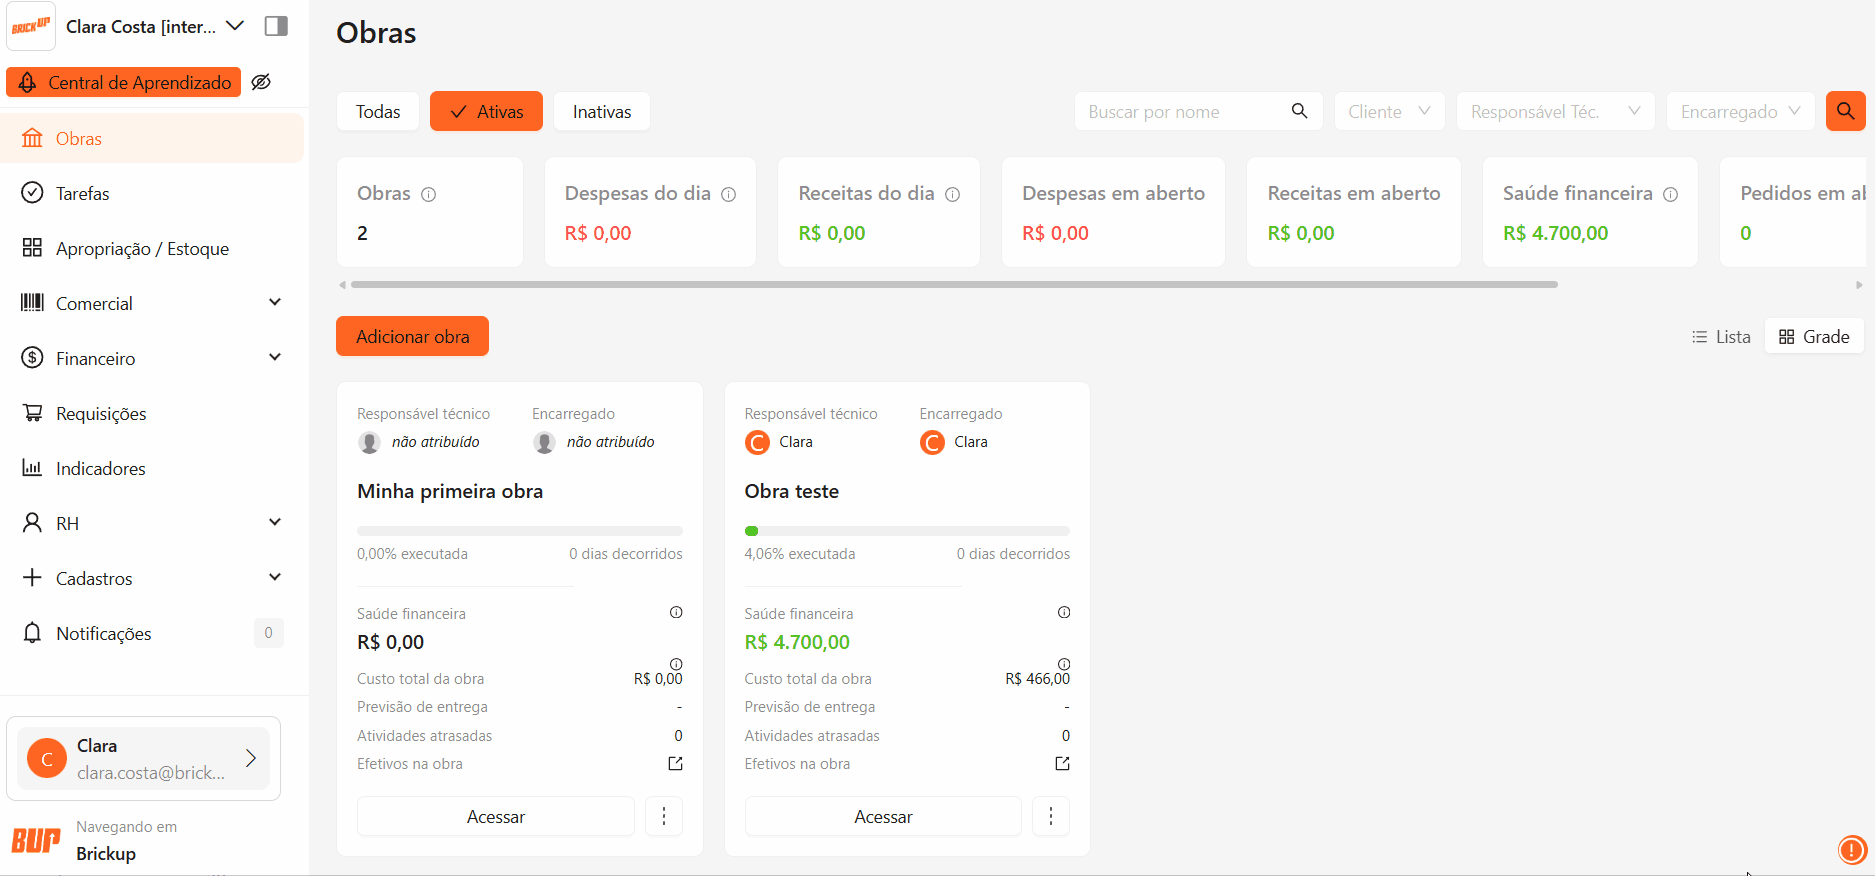Switch to Grade view
The width and height of the screenshot is (1875, 876).
tap(1814, 337)
